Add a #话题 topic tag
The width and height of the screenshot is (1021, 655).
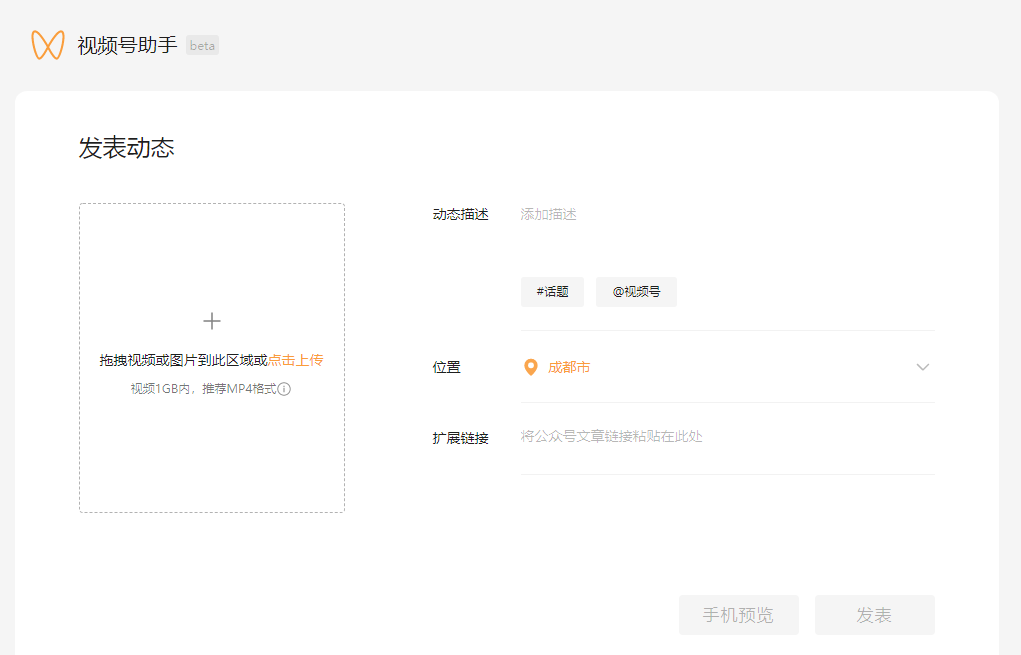[552, 292]
